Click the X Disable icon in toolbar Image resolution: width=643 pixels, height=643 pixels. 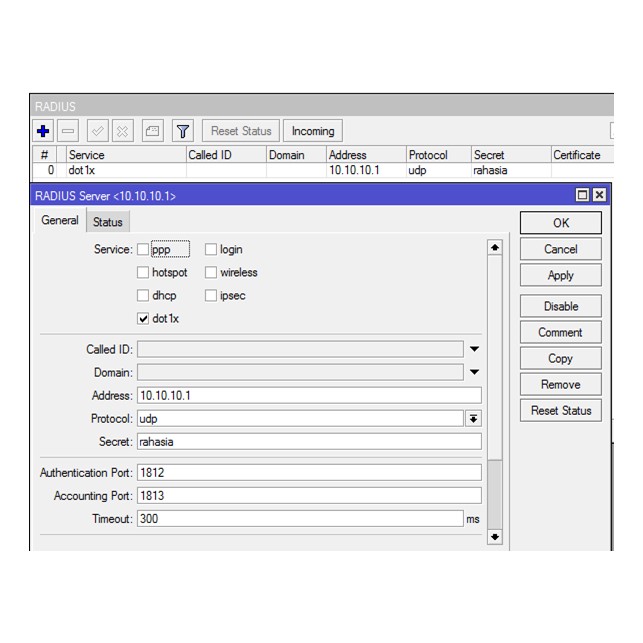[x=122, y=131]
